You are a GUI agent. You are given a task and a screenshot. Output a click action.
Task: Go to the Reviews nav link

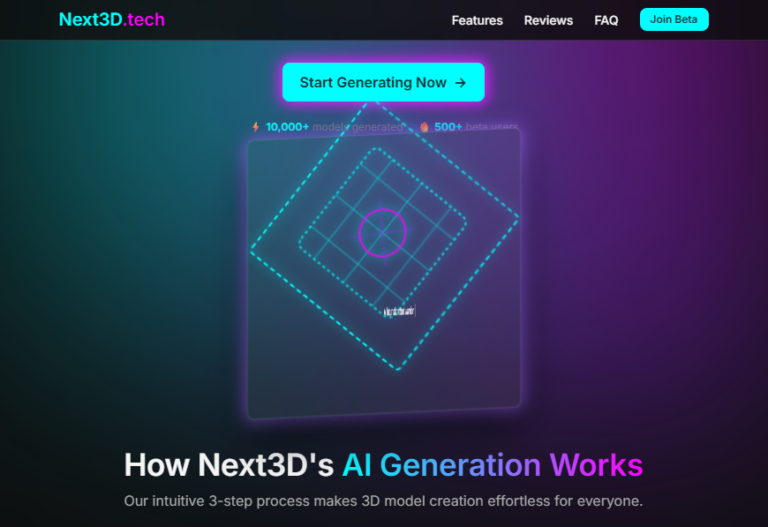548,20
